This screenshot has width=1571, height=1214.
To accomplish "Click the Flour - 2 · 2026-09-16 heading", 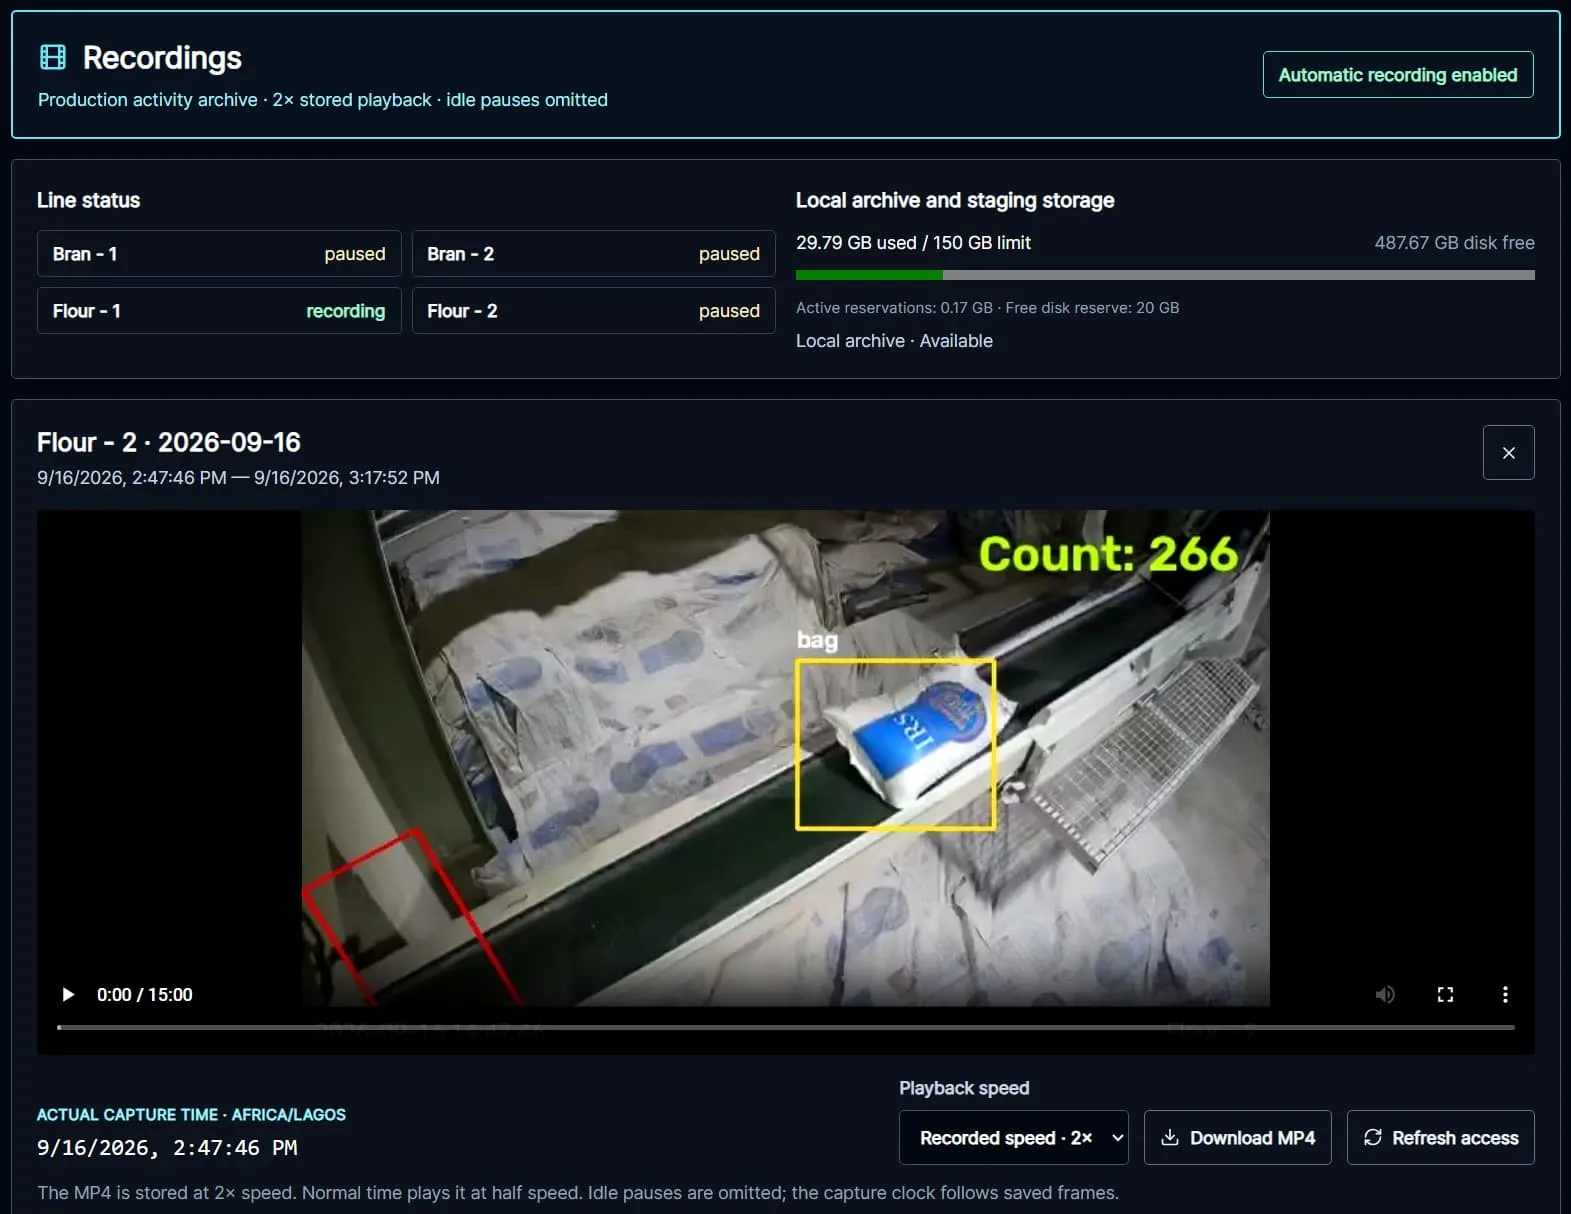I will coord(169,442).
